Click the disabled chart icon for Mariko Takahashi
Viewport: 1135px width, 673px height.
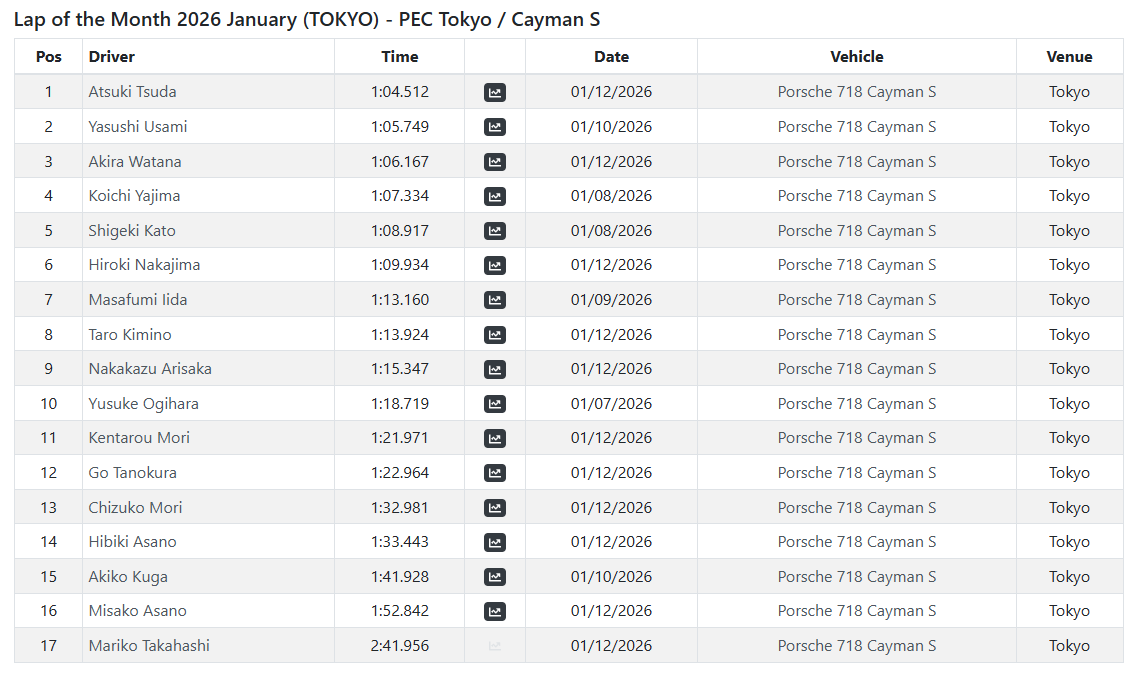(x=494, y=646)
